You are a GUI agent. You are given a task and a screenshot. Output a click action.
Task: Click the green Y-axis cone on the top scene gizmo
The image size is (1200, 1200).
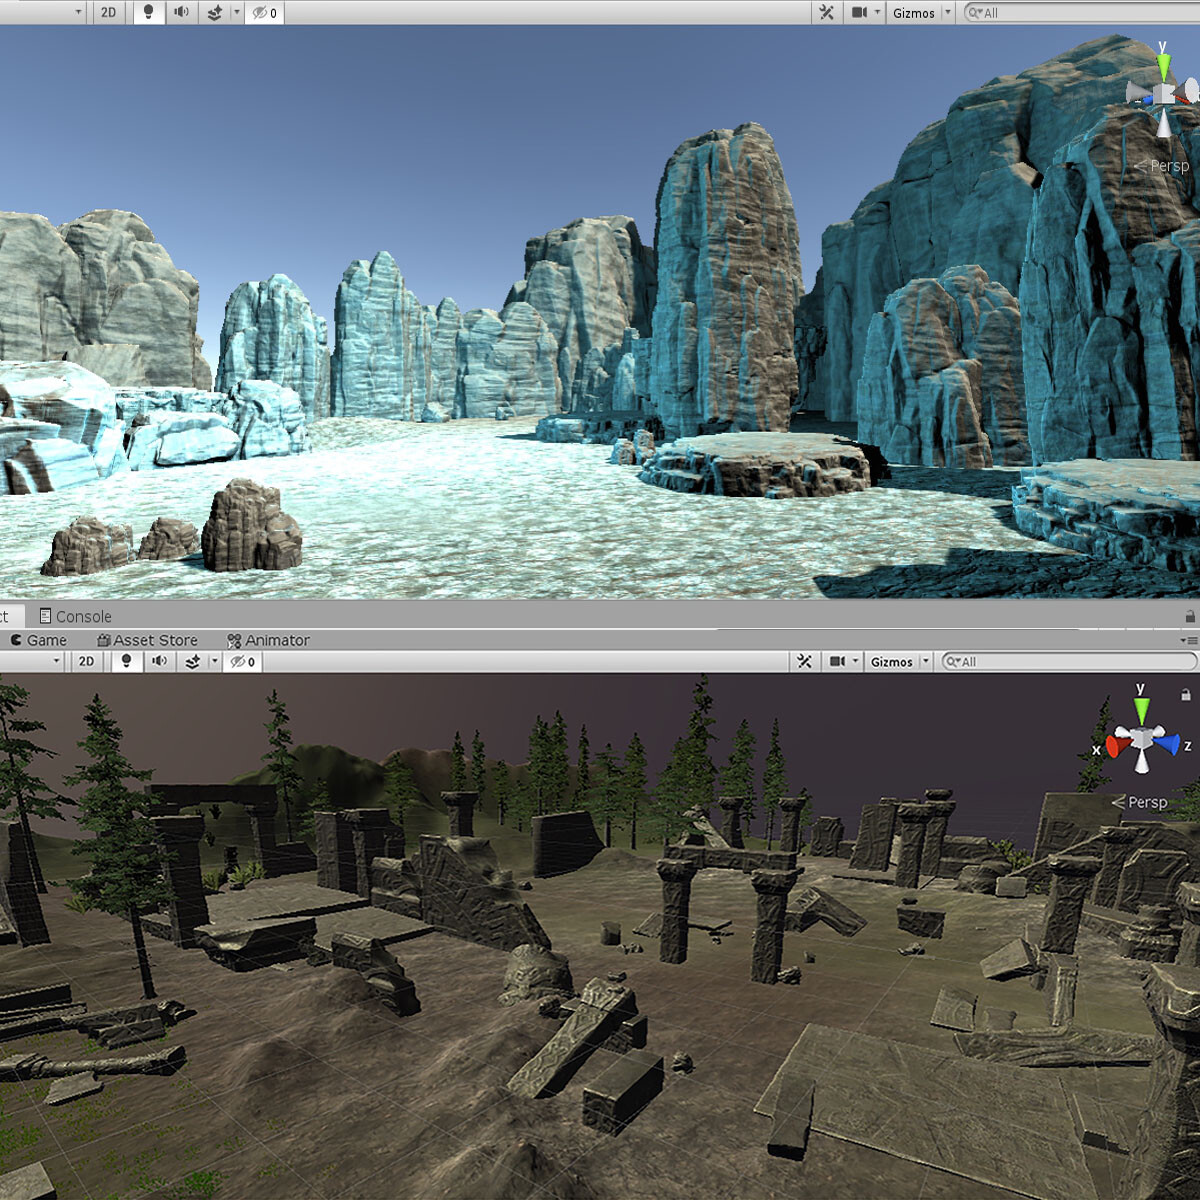(1164, 63)
